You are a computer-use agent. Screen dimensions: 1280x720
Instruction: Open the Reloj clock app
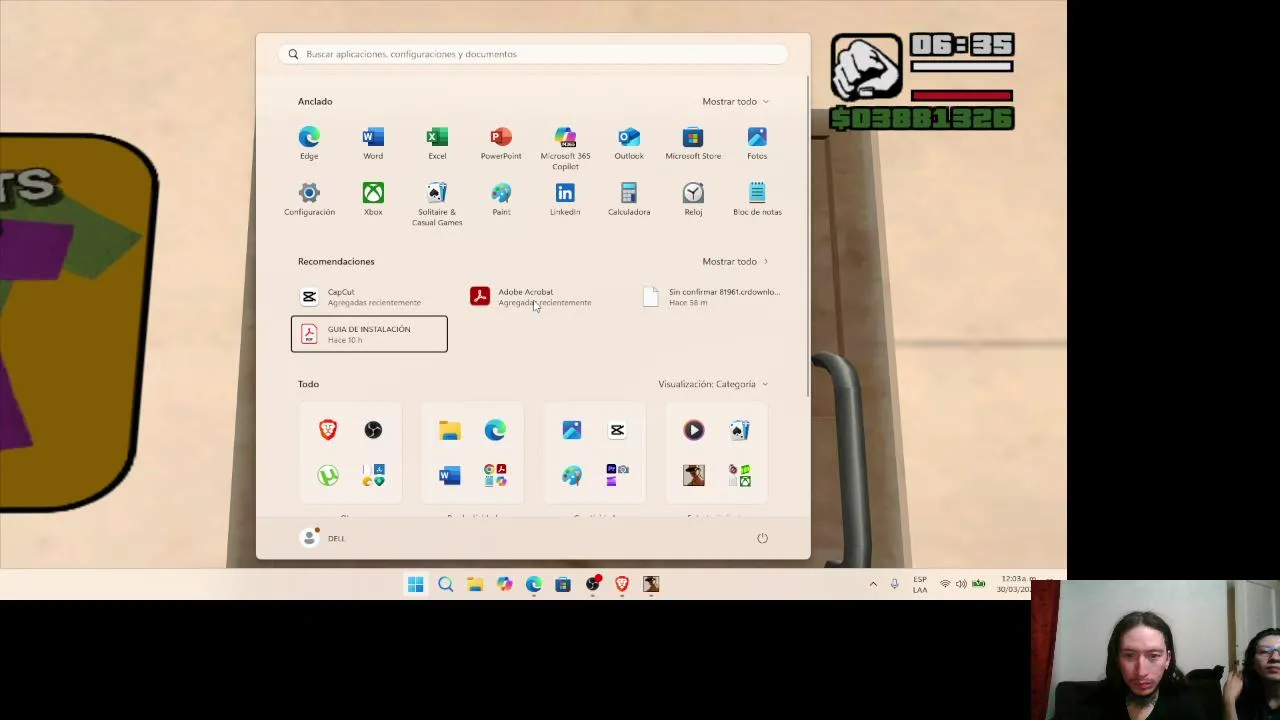693,199
